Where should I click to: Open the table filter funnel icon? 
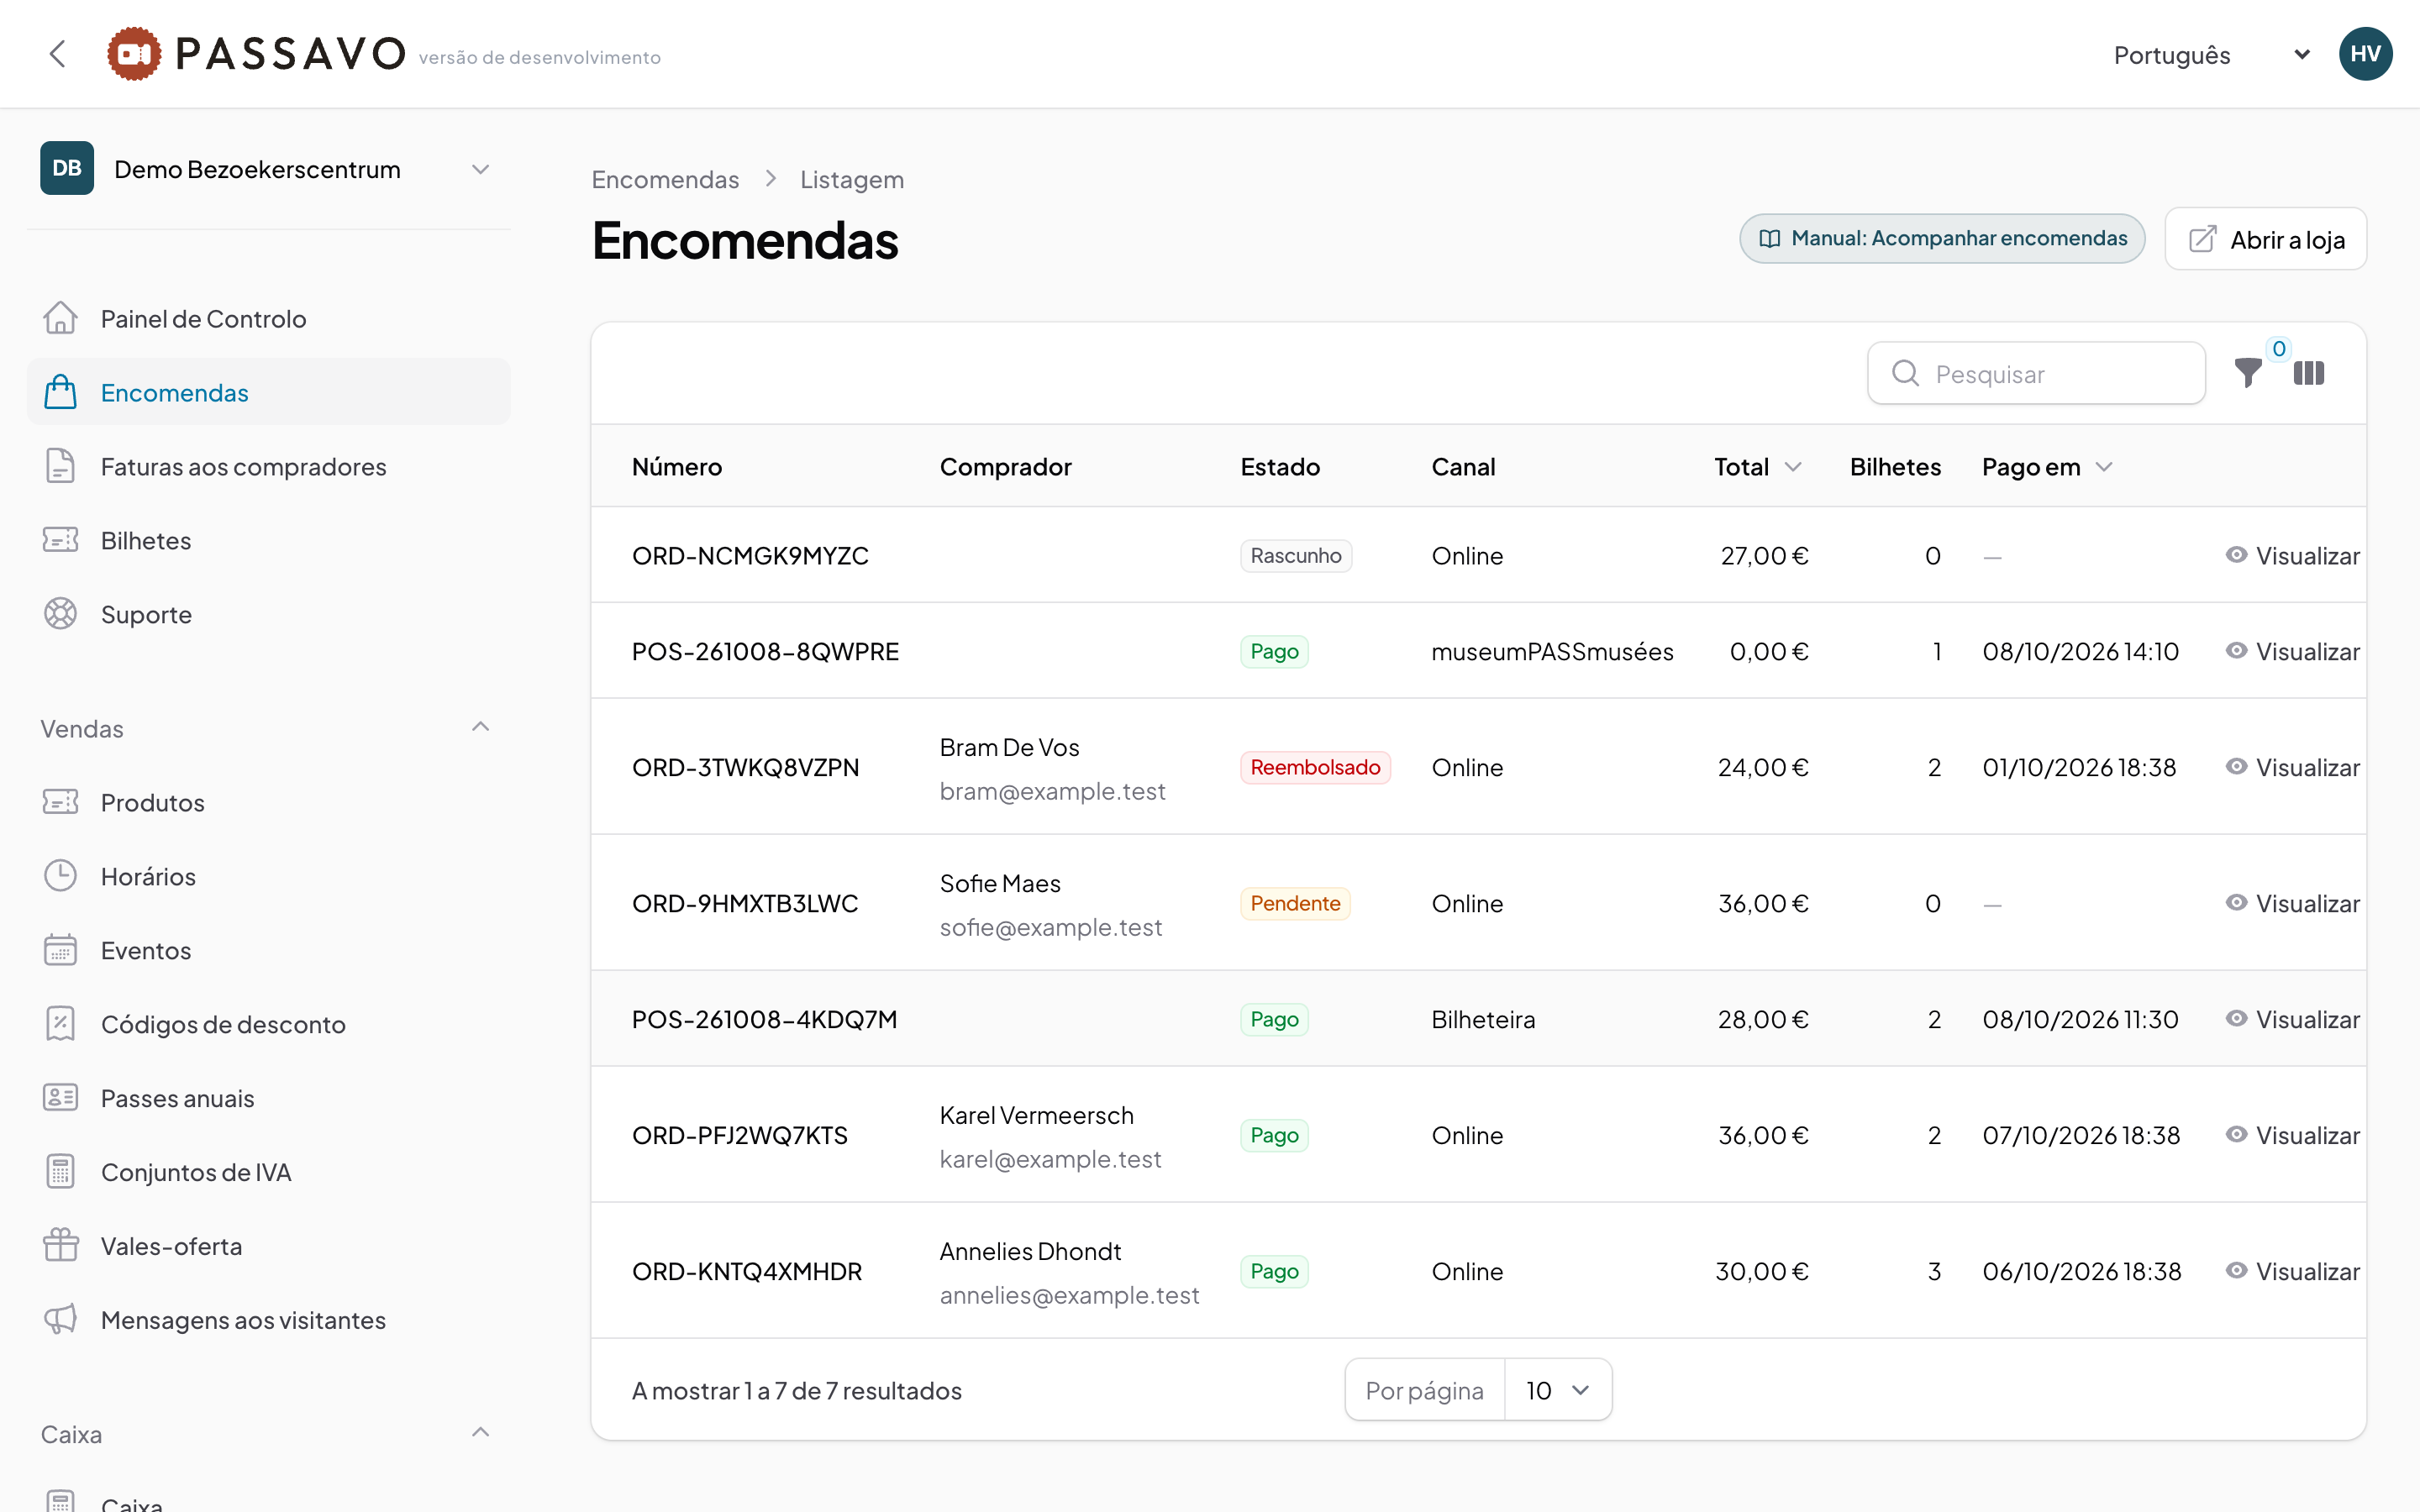pyautogui.click(x=2248, y=373)
